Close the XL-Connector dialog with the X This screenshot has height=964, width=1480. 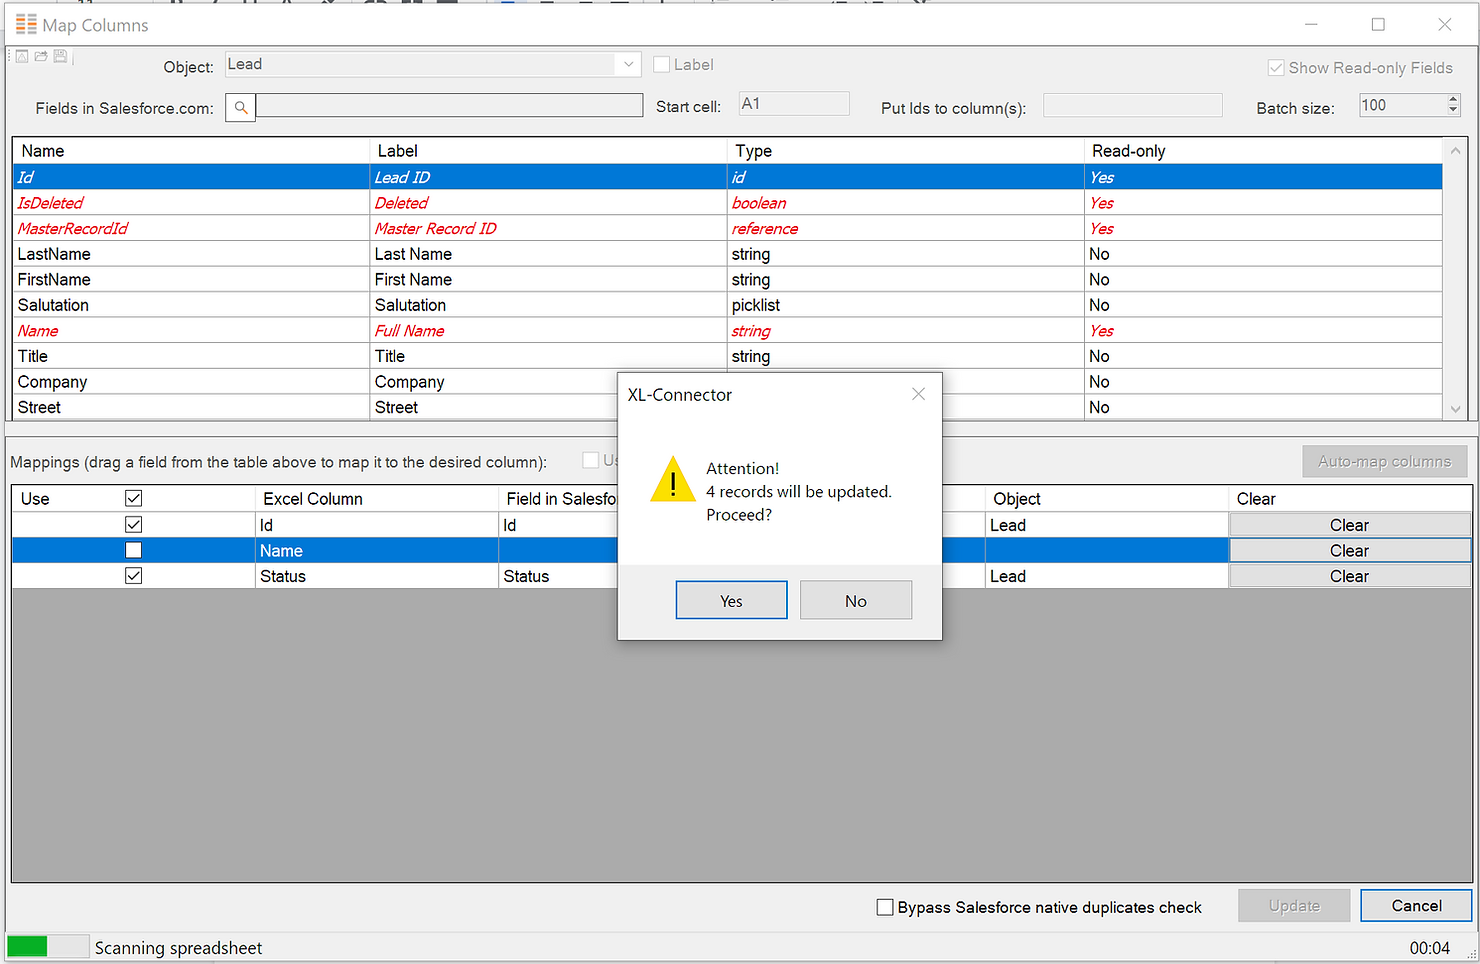[918, 394]
